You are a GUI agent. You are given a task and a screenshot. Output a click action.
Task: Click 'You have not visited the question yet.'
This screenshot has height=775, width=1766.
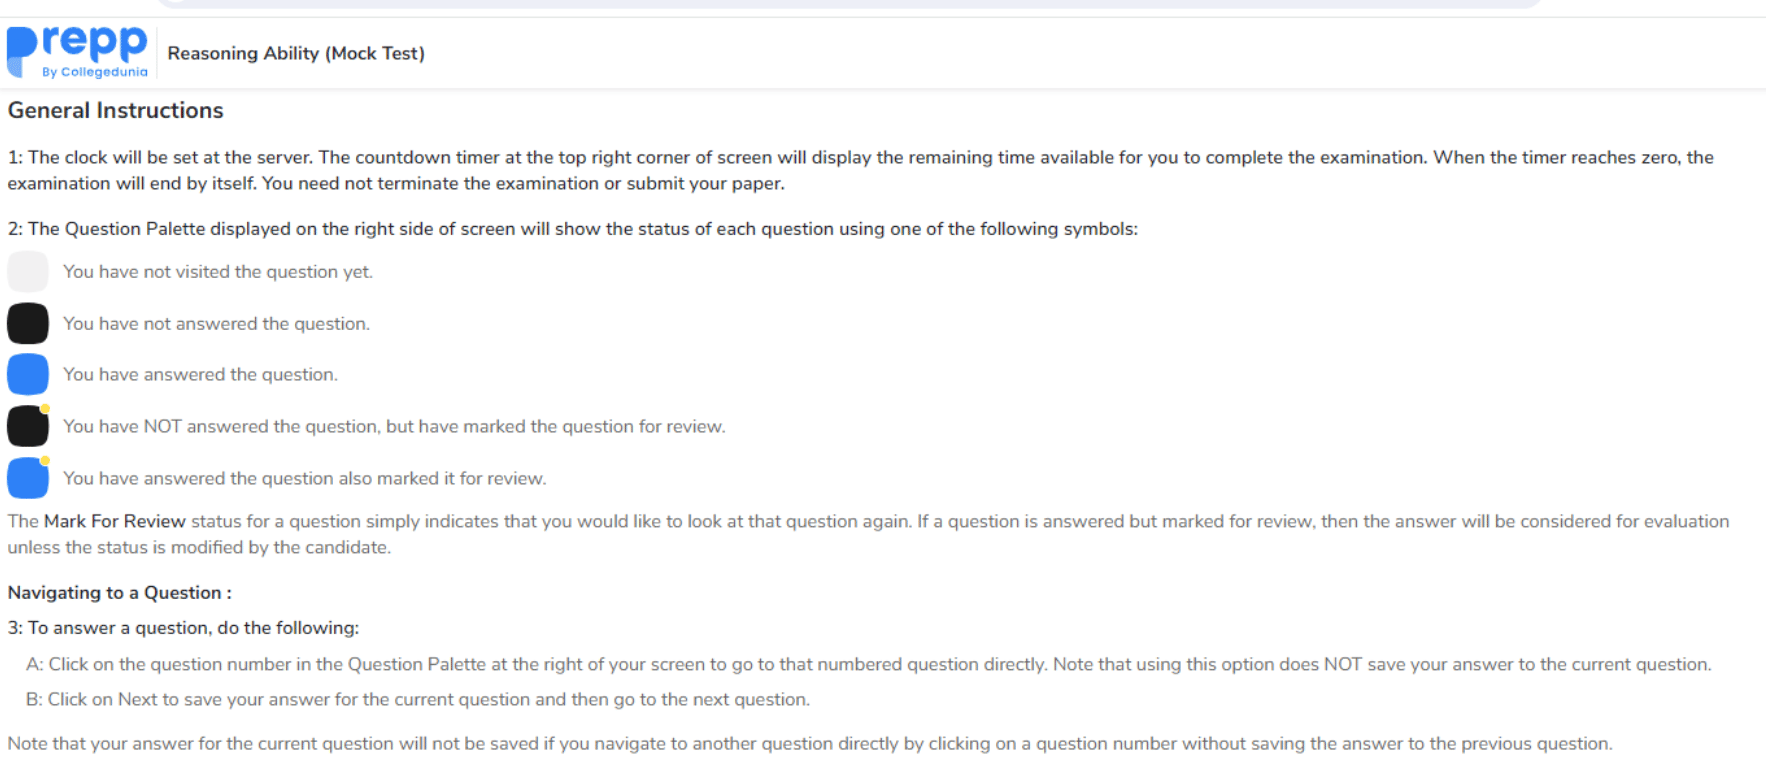tap(218, 272)
